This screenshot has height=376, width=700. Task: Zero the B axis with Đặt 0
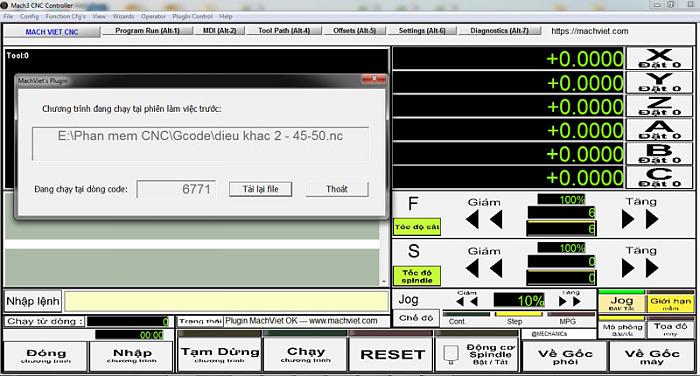pos(659,154)
